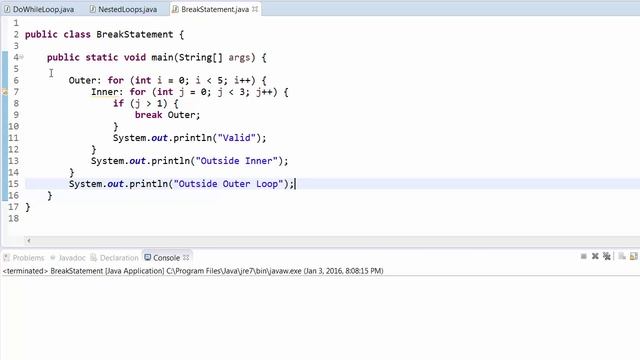This screenshot has width=640, height=360.
Task: Click the left arrow of the editor horizontal scrollbar
Action: click(29, 240)
